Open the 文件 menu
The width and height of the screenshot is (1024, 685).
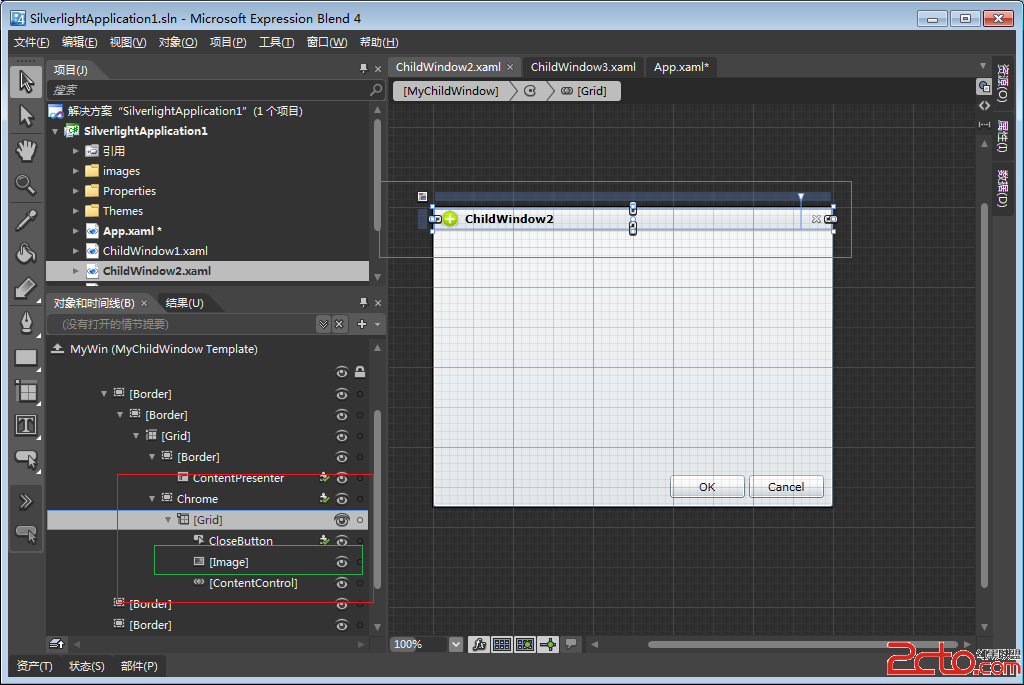coord(31,42)
